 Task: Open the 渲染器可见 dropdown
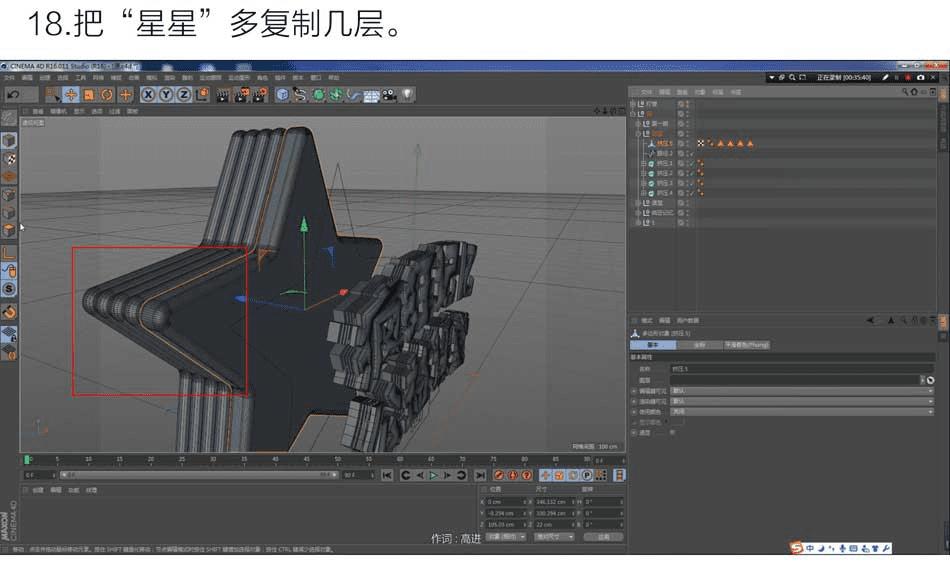tap(802, 401)
